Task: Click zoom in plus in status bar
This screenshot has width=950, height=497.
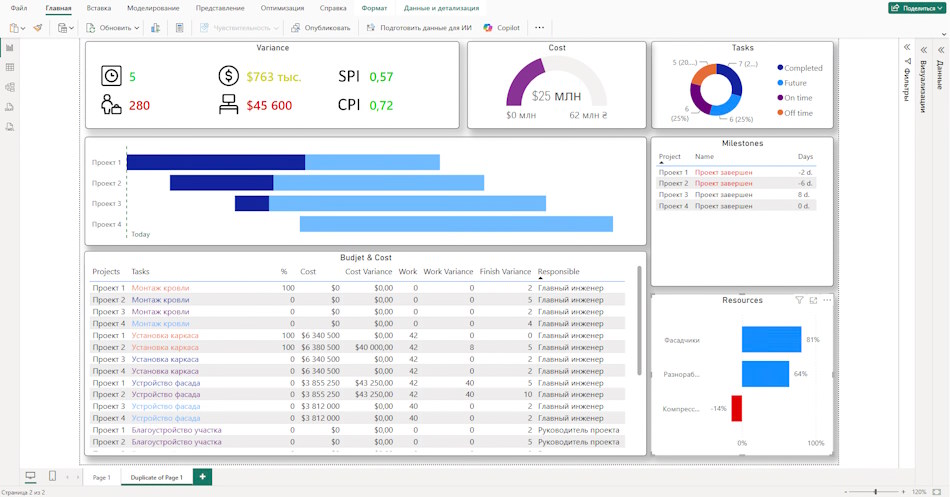Action: 903,492
